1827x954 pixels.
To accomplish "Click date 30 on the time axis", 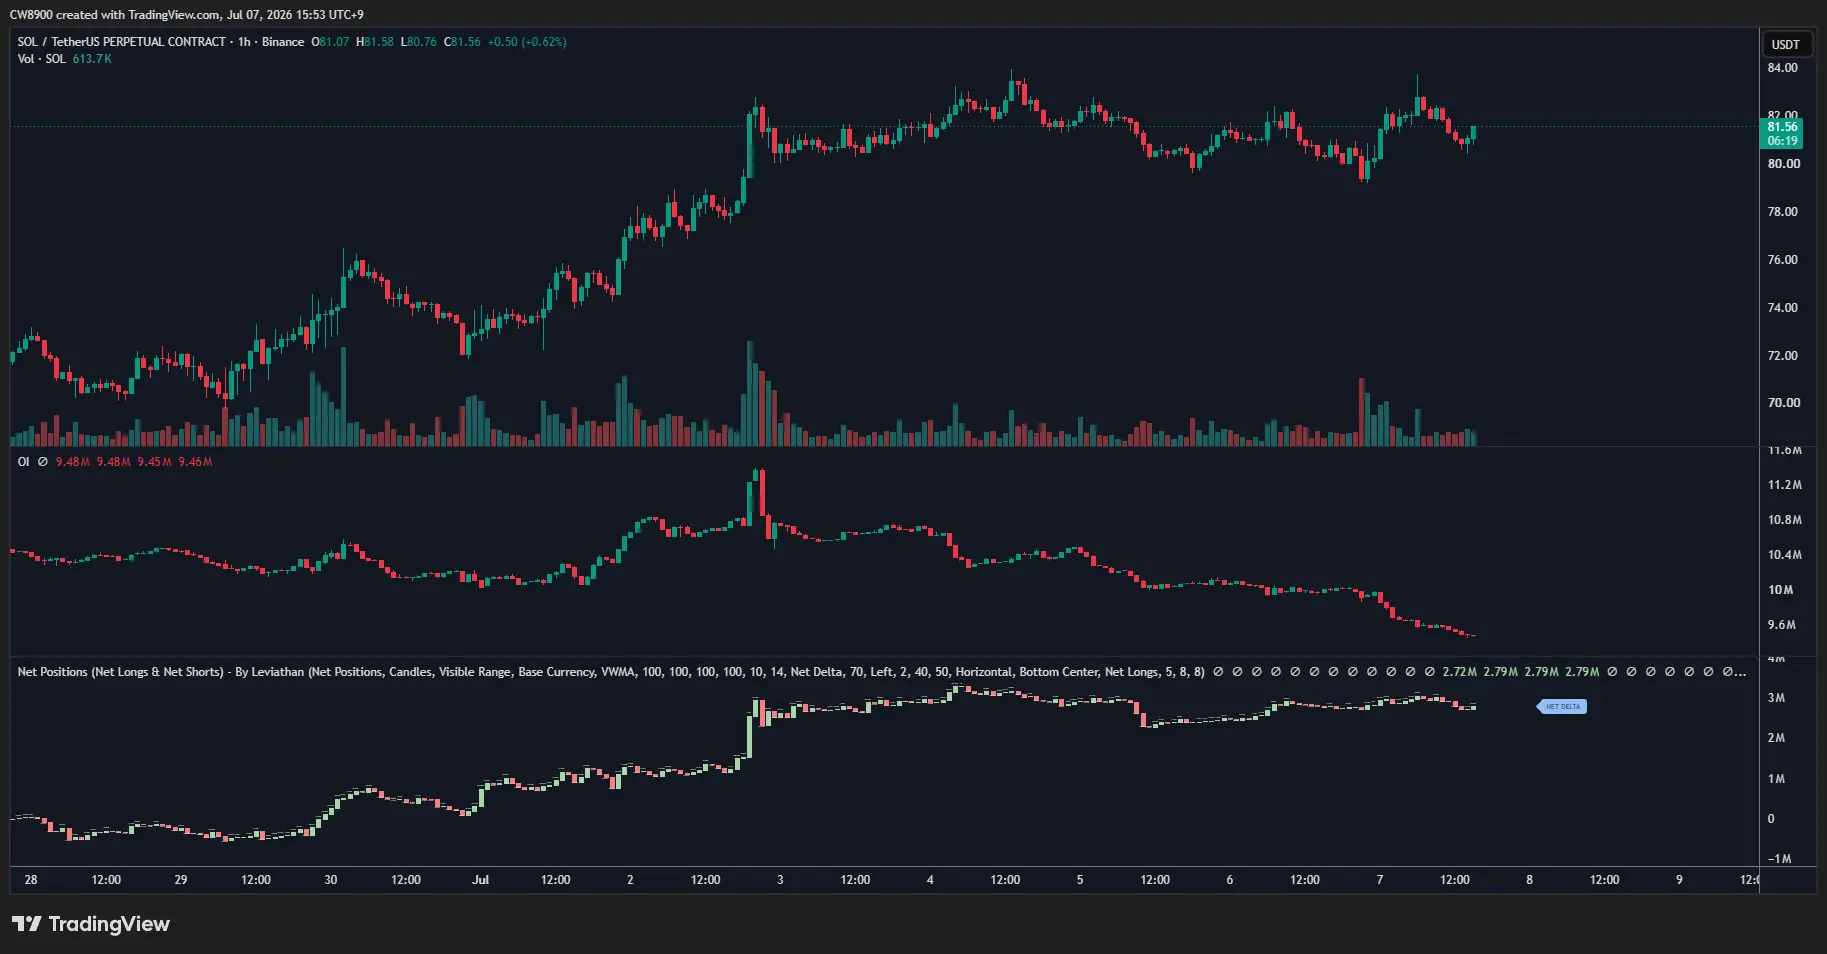I will (x=331, y=880).
